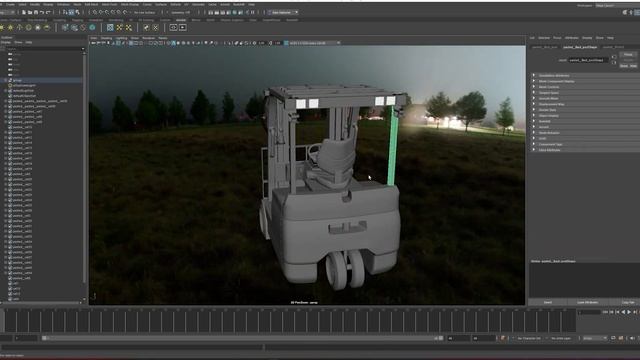Click the round teal shelf icon

(92, 28)
